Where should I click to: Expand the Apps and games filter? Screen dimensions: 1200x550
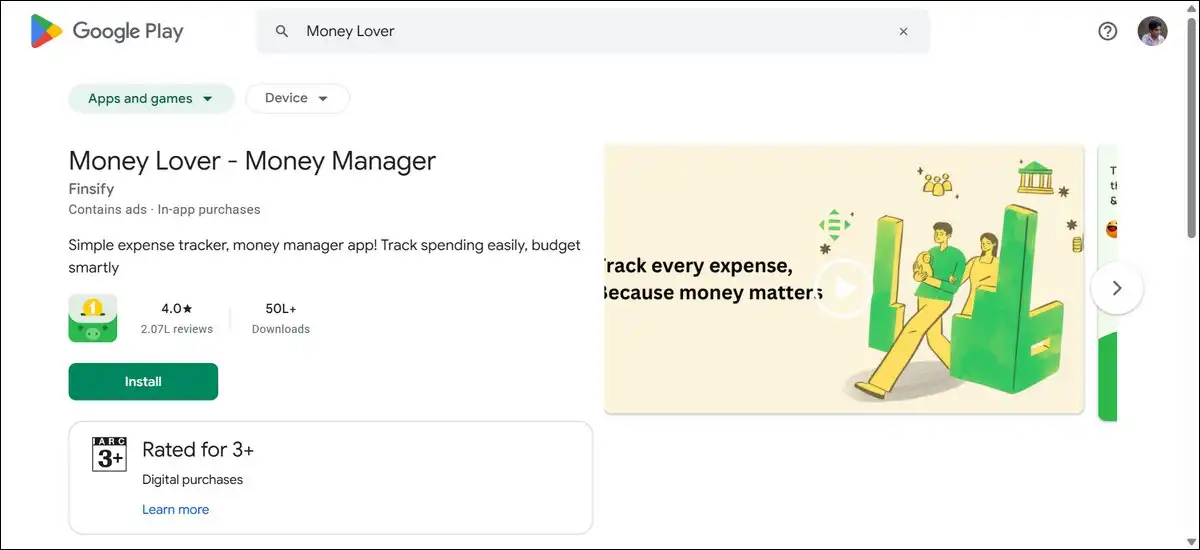[x=151, y=98]
